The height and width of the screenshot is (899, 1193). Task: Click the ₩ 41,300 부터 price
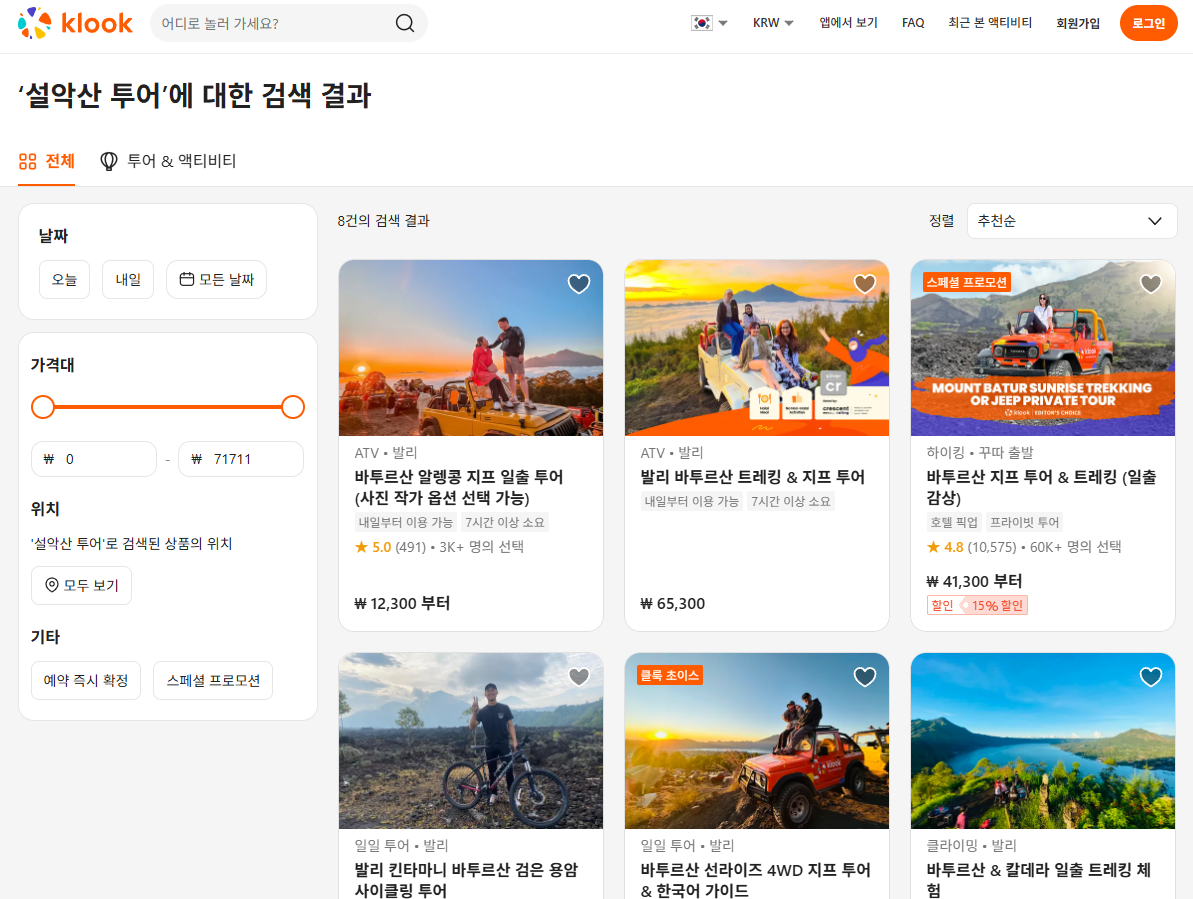tap(974, 581)
